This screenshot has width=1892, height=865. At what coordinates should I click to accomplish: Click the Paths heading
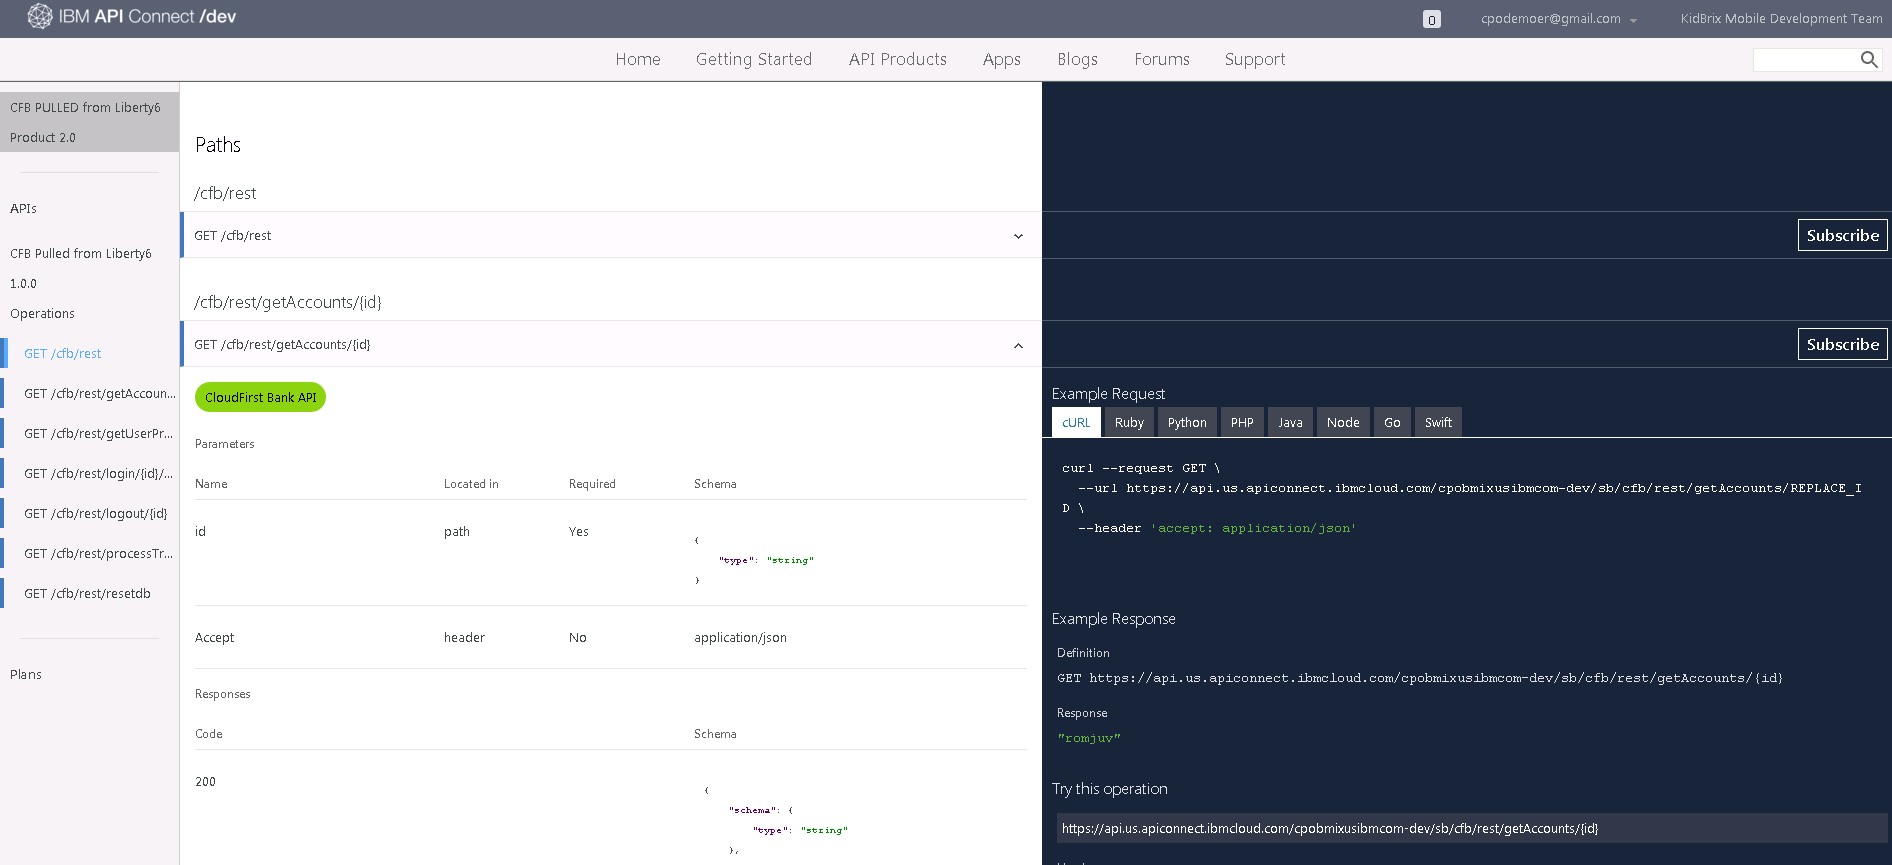[218, 145]
